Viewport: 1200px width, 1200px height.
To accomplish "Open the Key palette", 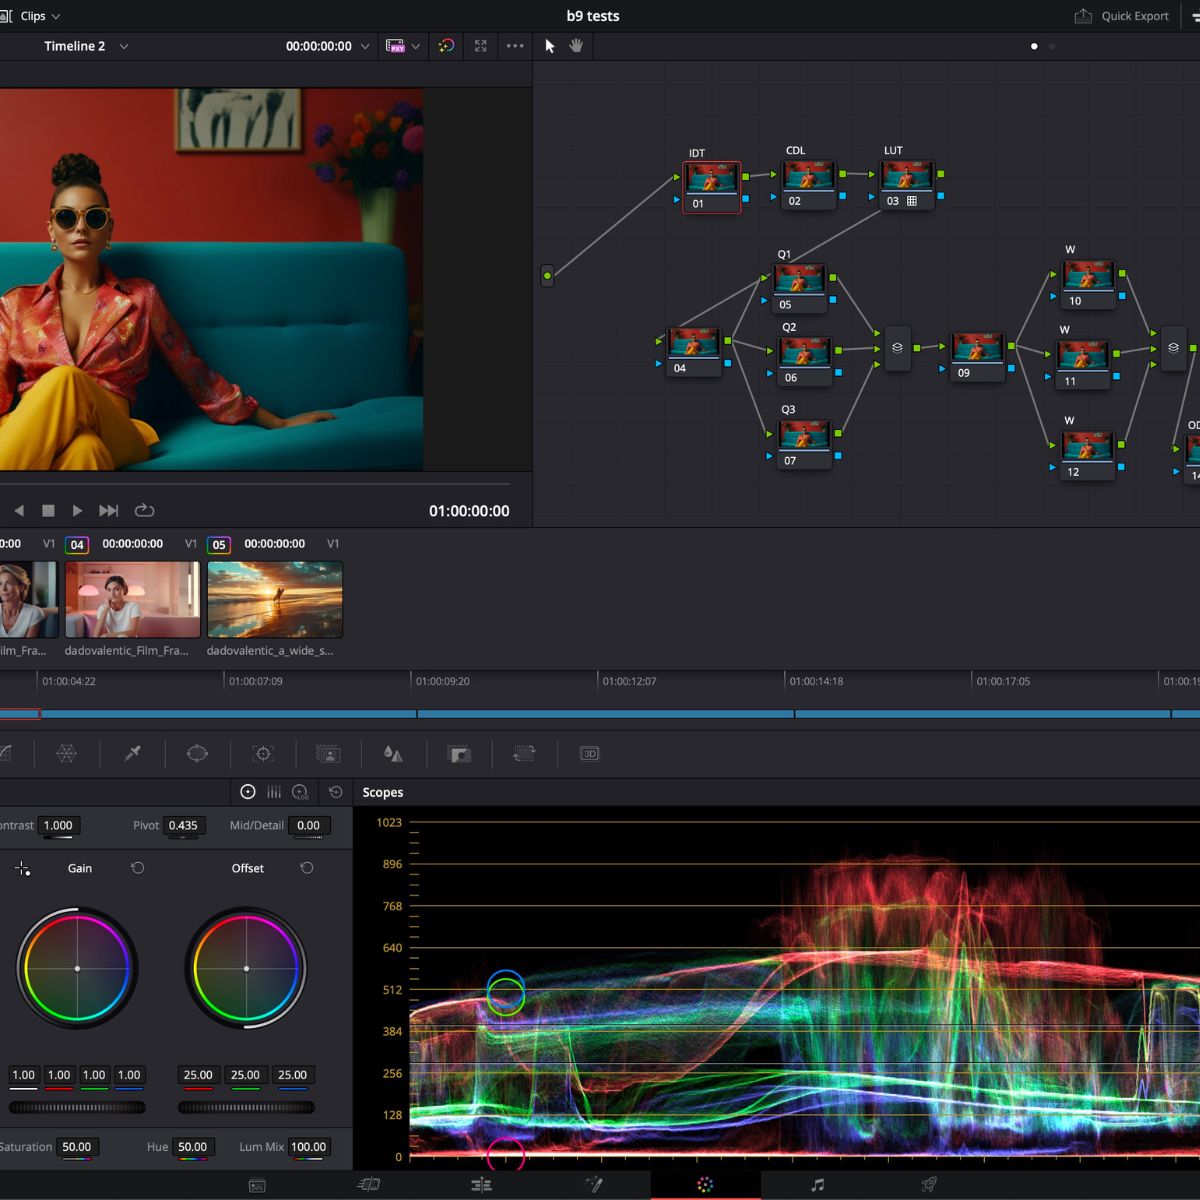I will pyautogui.click(x=459, y=754).
